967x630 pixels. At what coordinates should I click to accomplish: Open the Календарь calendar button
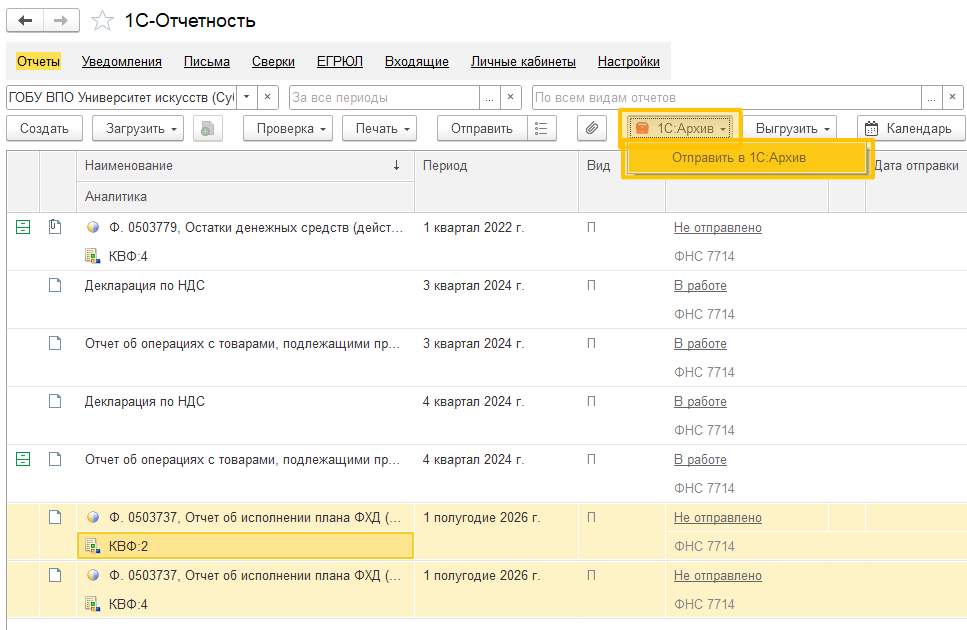click(911, 128)
